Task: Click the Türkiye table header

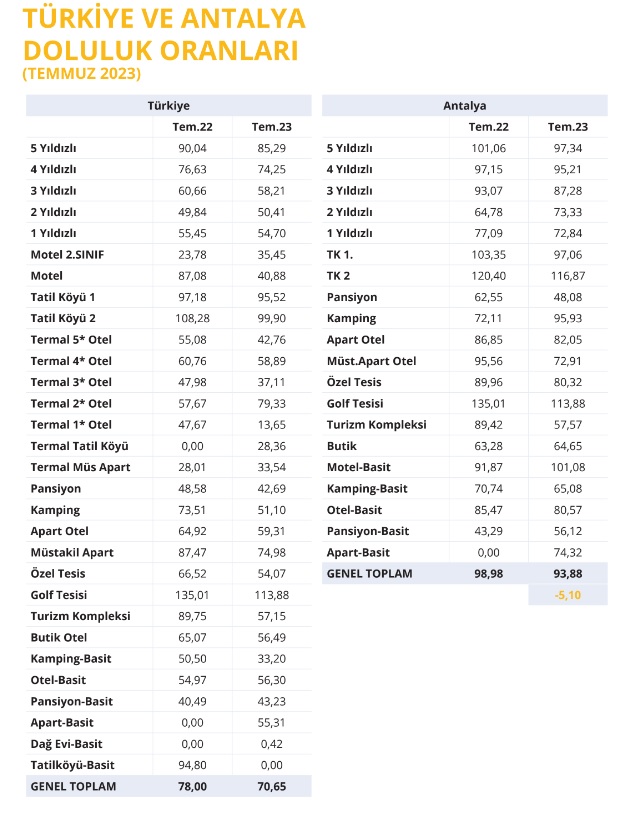Action: (x=168, y=106)
